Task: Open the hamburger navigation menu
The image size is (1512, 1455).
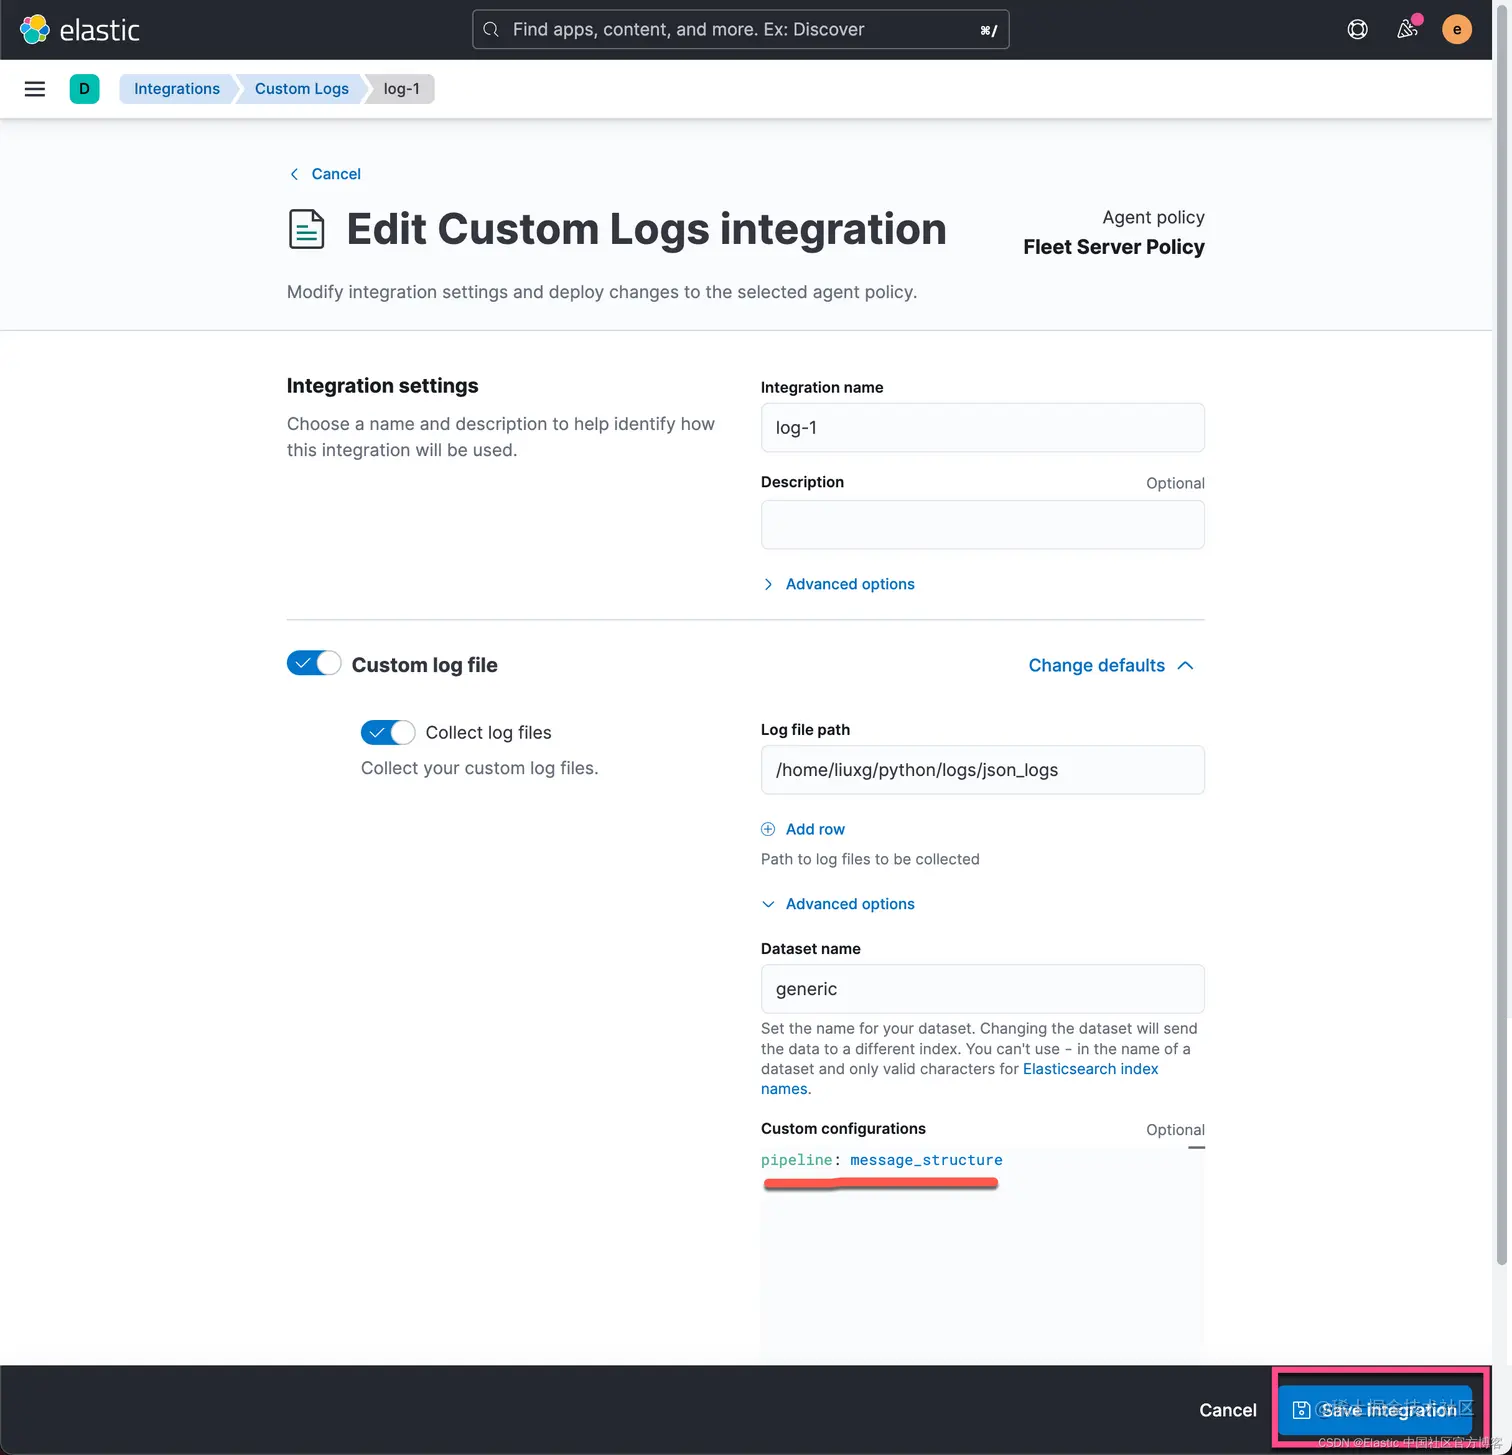Action: pos(35,89)
